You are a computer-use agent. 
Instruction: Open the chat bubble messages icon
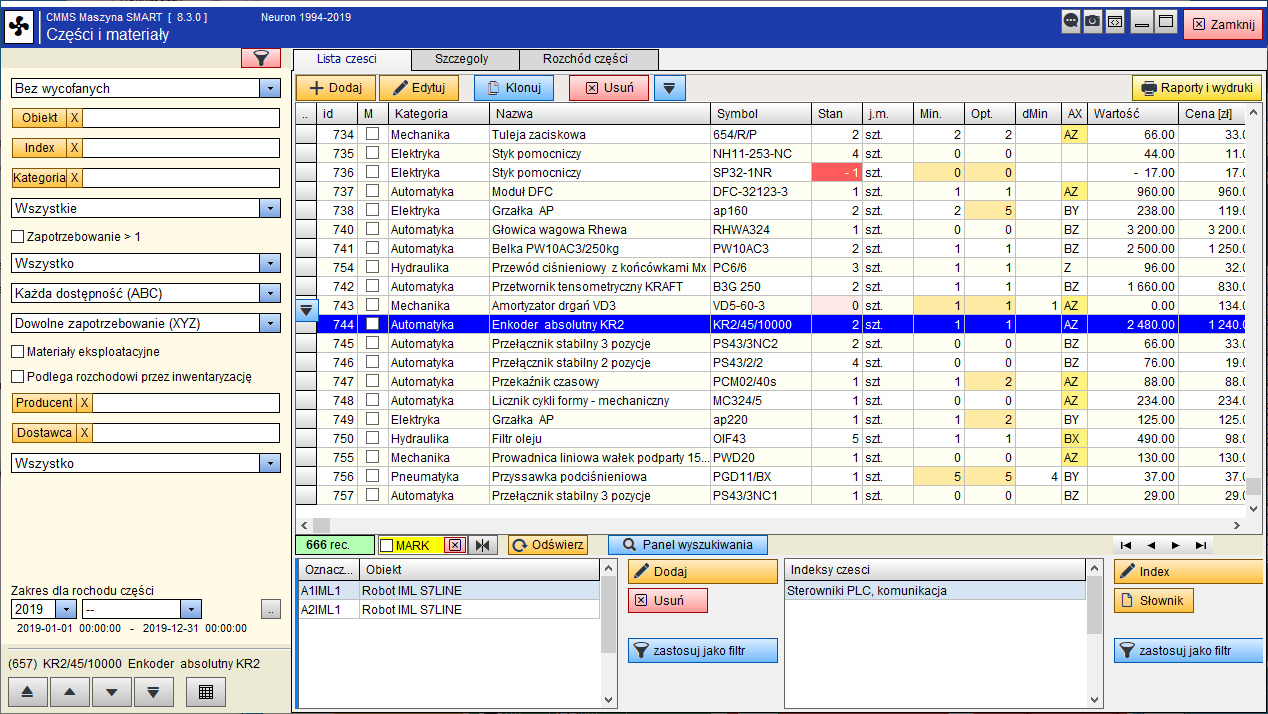click(1071, 21)
